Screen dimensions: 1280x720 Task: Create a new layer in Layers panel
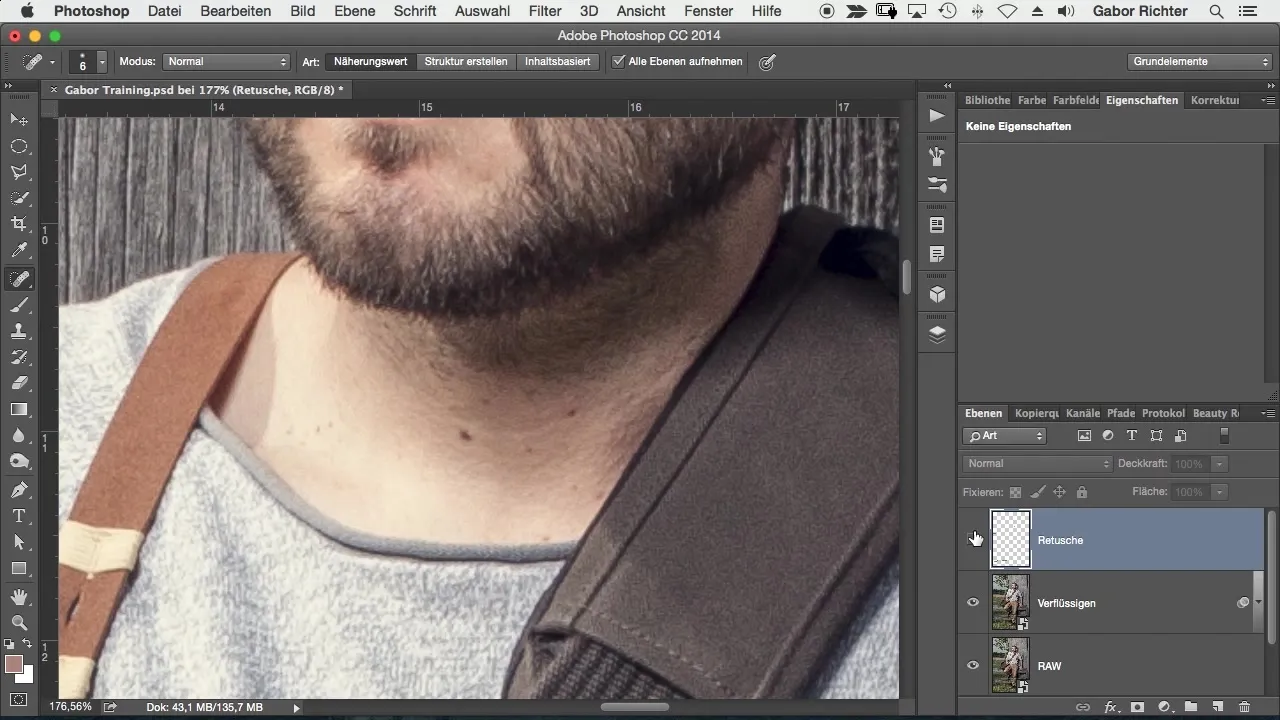click(1218, 707)
